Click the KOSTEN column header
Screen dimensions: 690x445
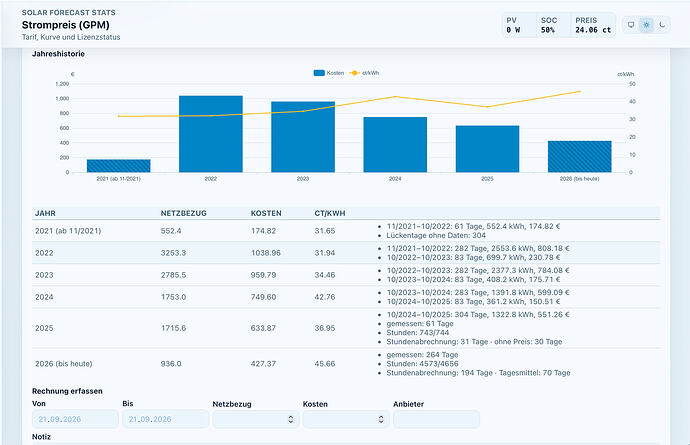tap(266, 213)
